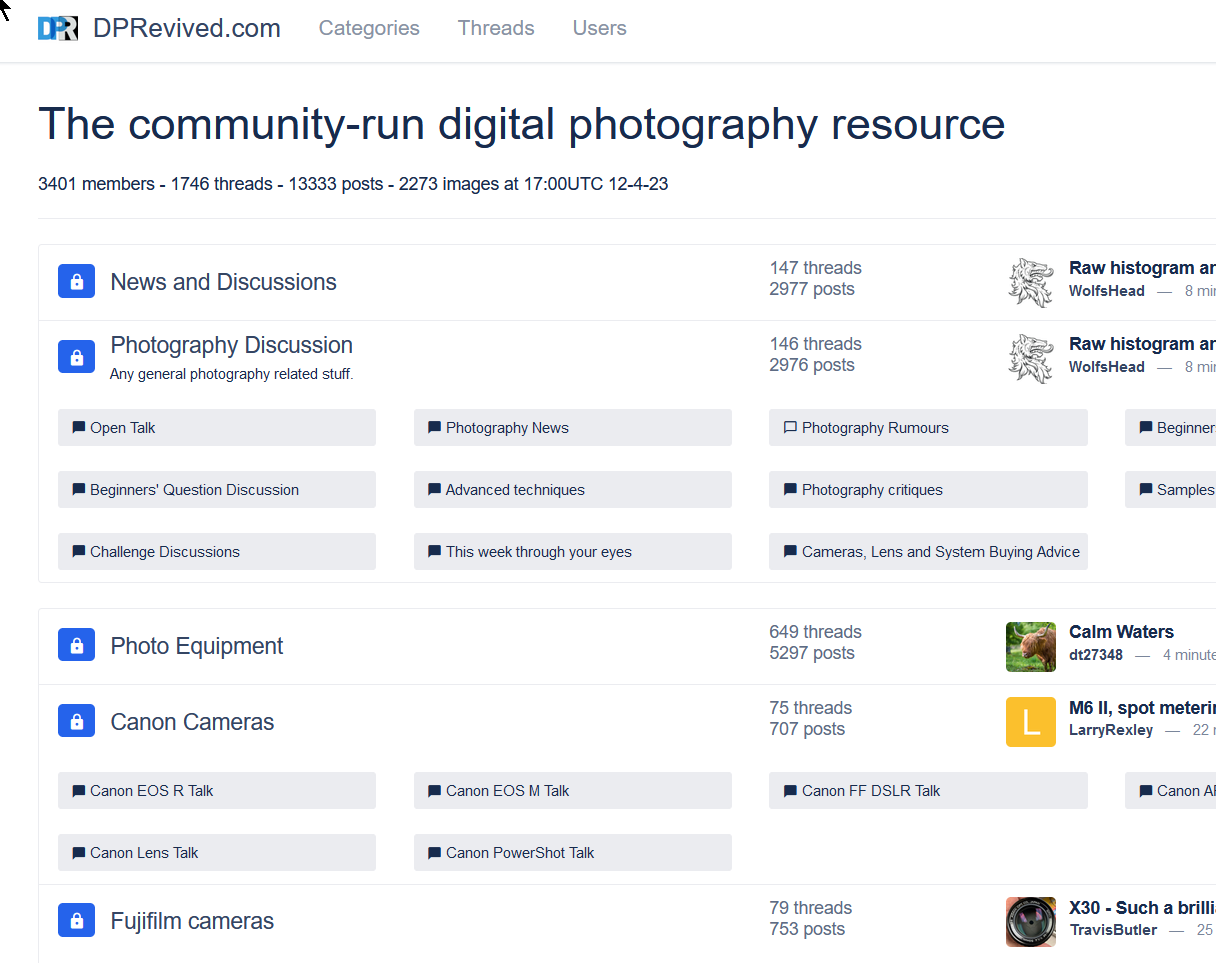Click the chat icon on Photography critiques

(790, 490)
